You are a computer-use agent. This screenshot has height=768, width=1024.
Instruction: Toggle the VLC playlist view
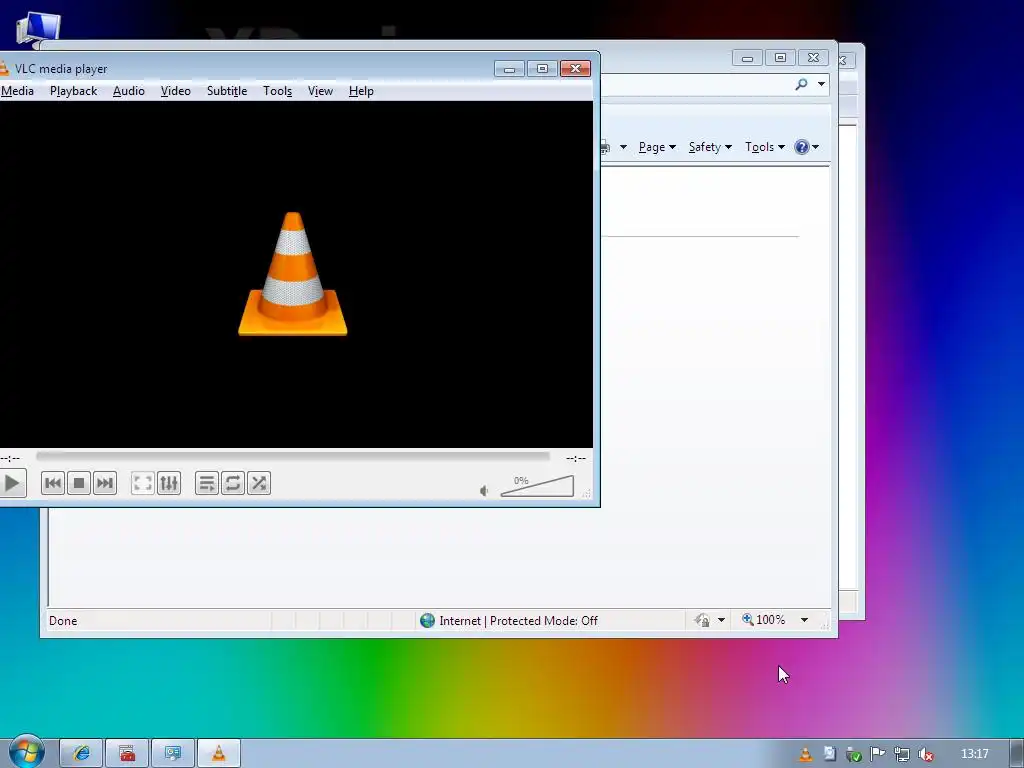[206, 483]
